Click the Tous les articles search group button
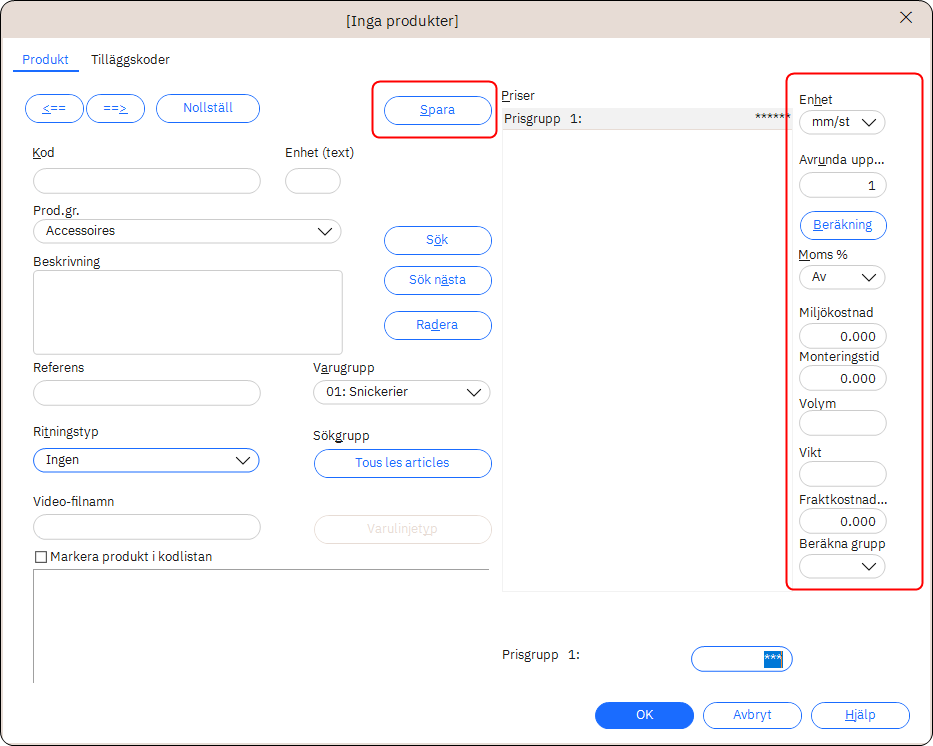The height and width of the screenshot is (746, 933). coord(402,463)
